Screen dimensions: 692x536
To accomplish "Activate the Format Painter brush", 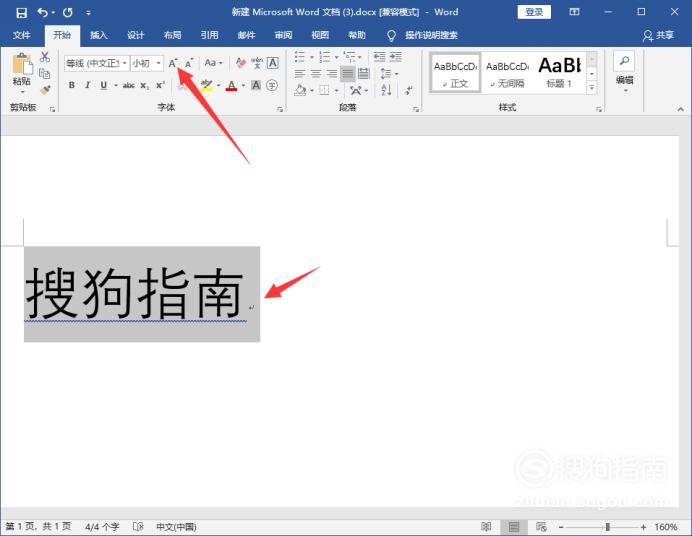I will [x=45, y=90].
